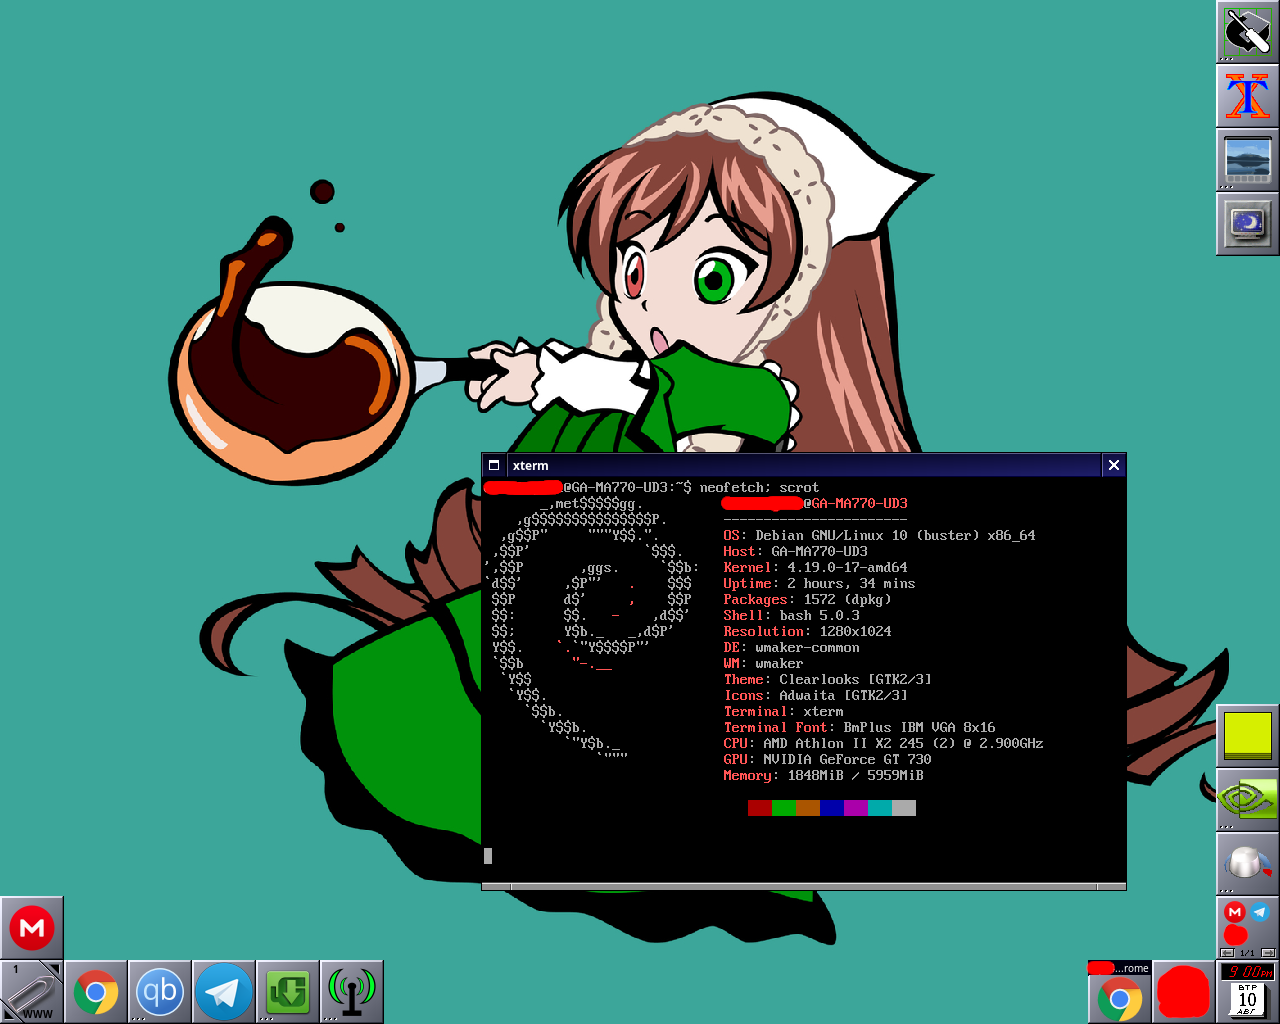This screenshot has height=1024, width=1280.
Task: Open the landscape picture viewer dock icon
Action: (1247, 160)
